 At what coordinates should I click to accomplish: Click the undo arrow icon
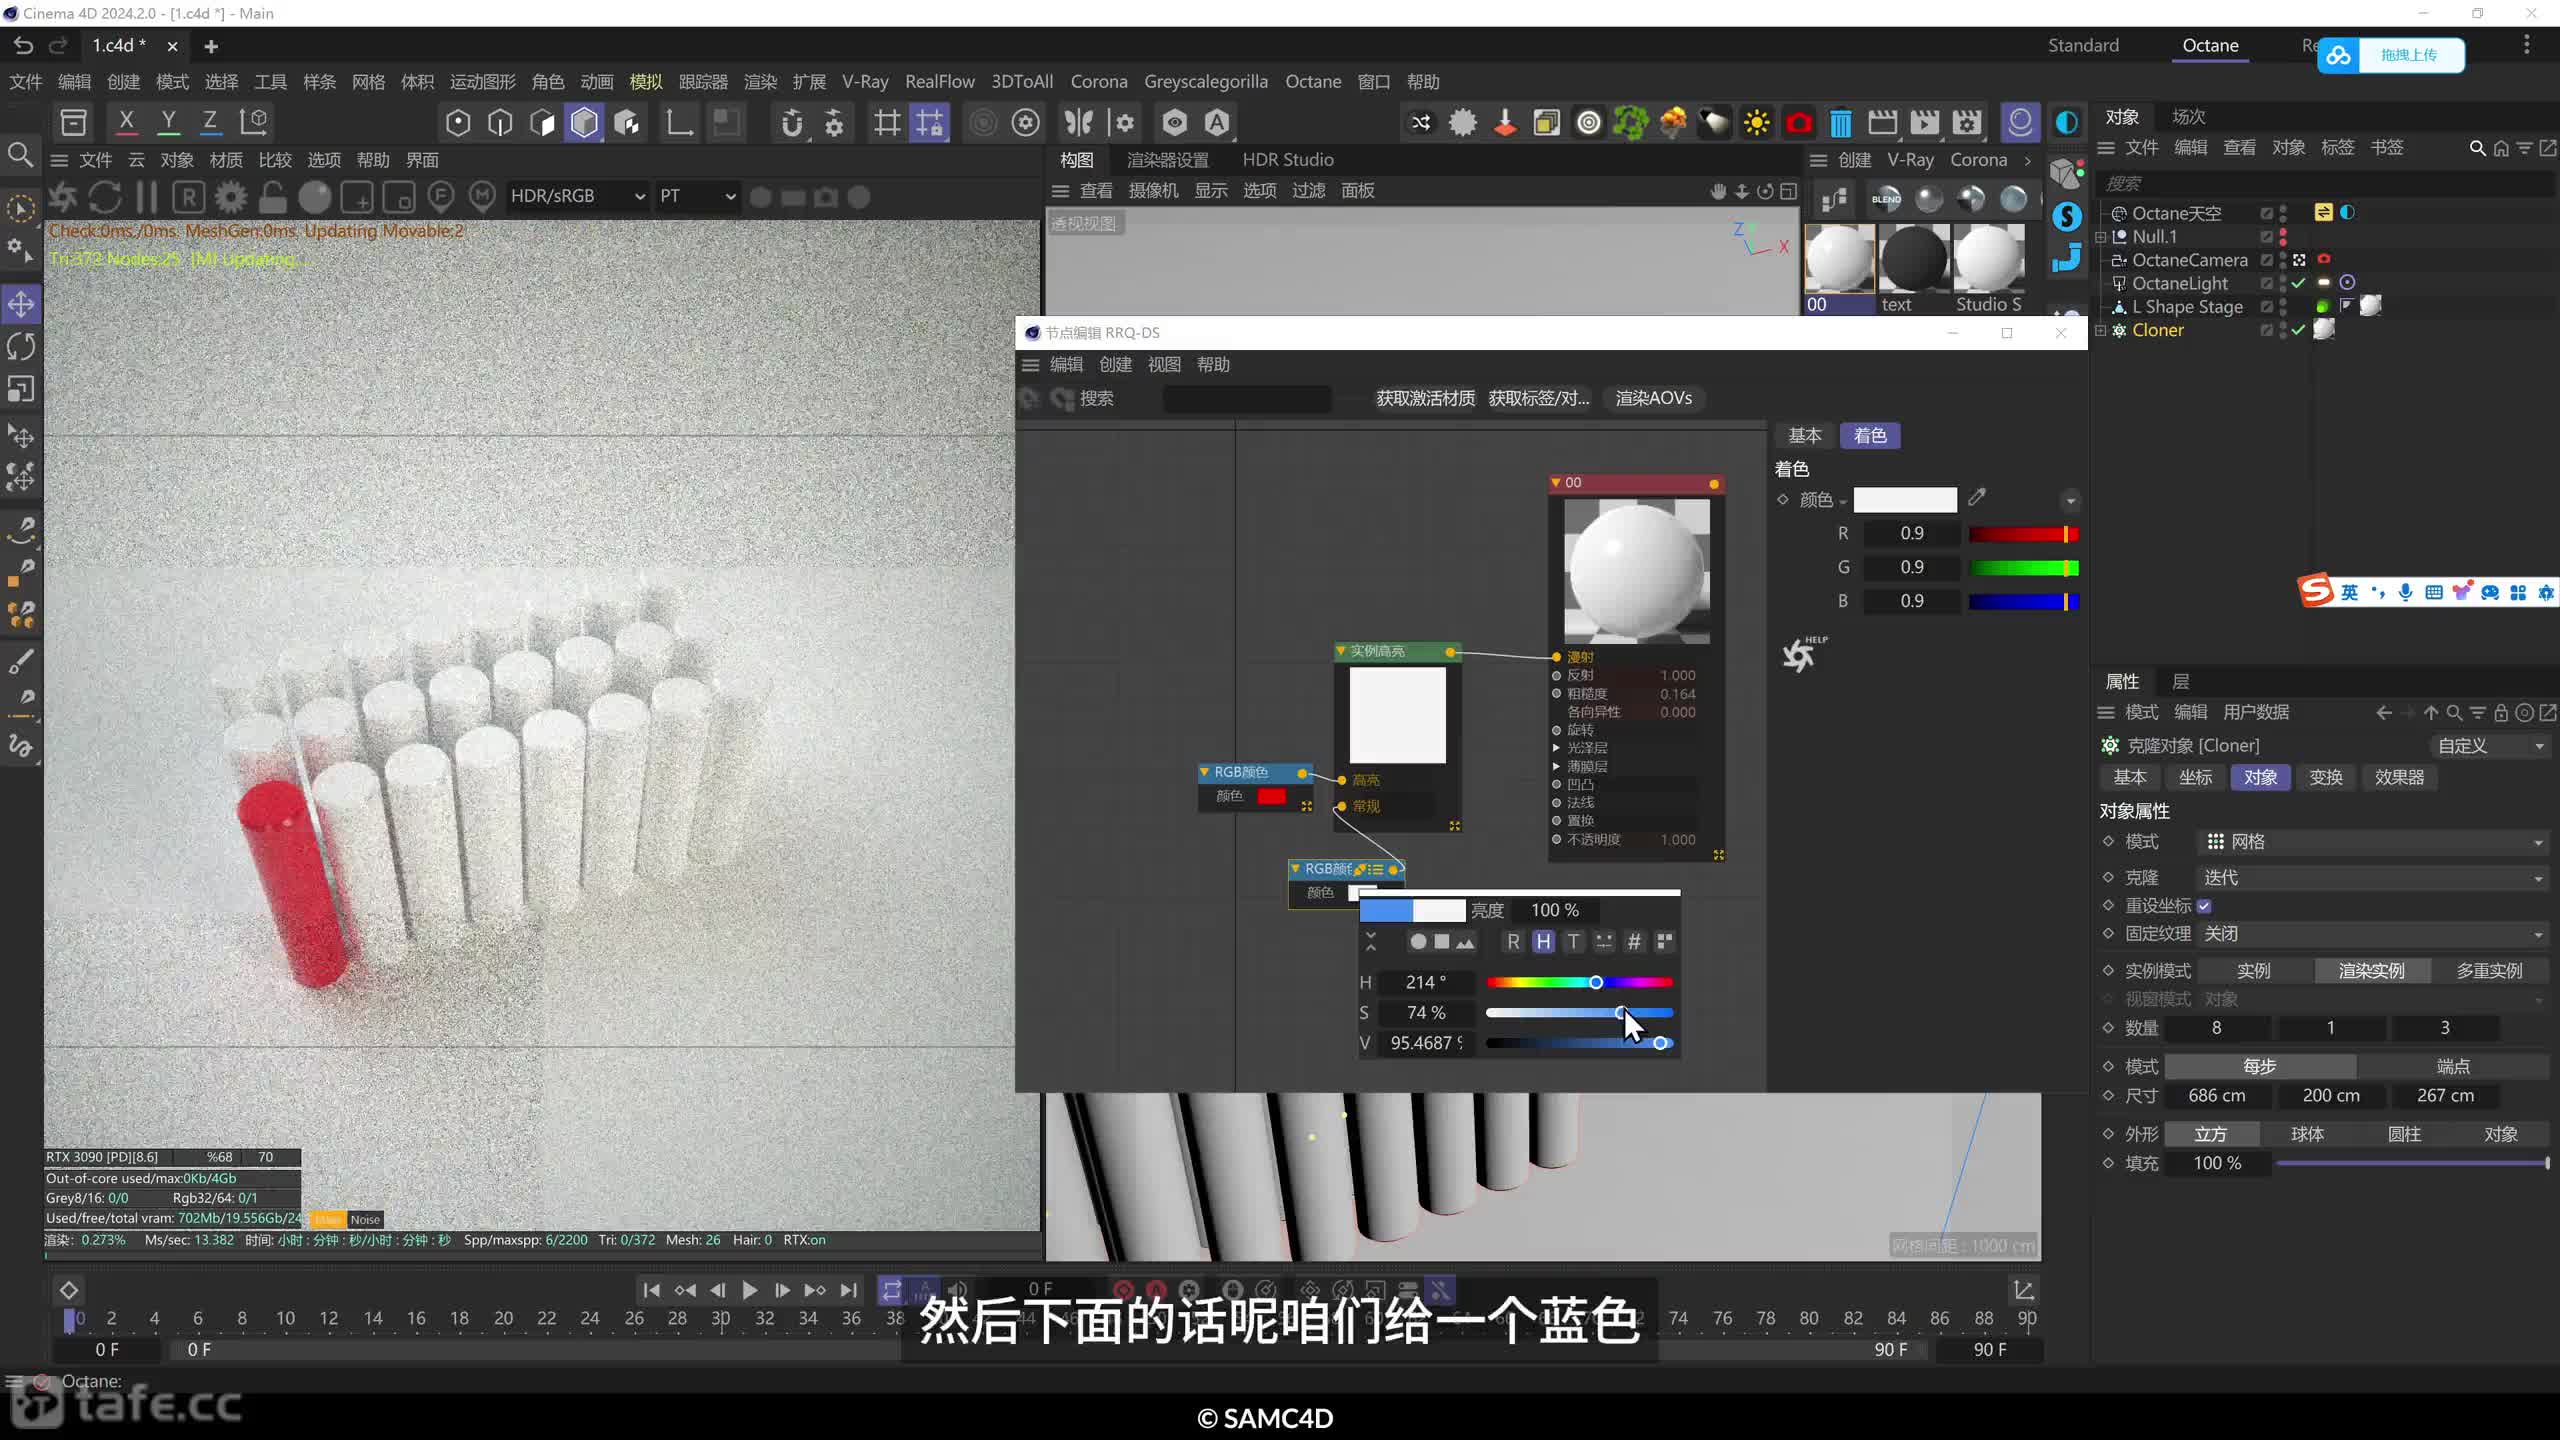click(23, 46)
